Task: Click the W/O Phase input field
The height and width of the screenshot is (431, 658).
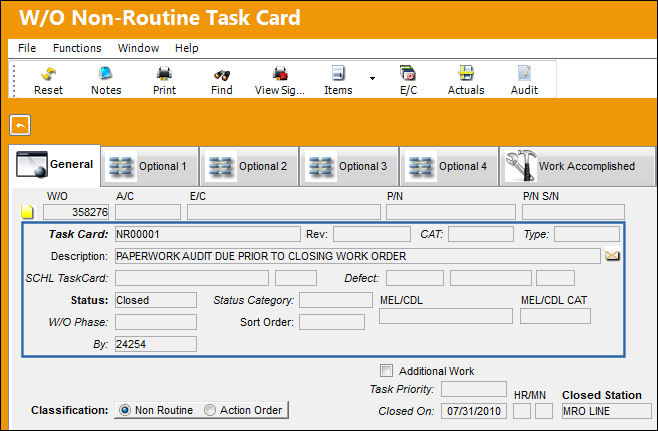Action: (156, 322)
